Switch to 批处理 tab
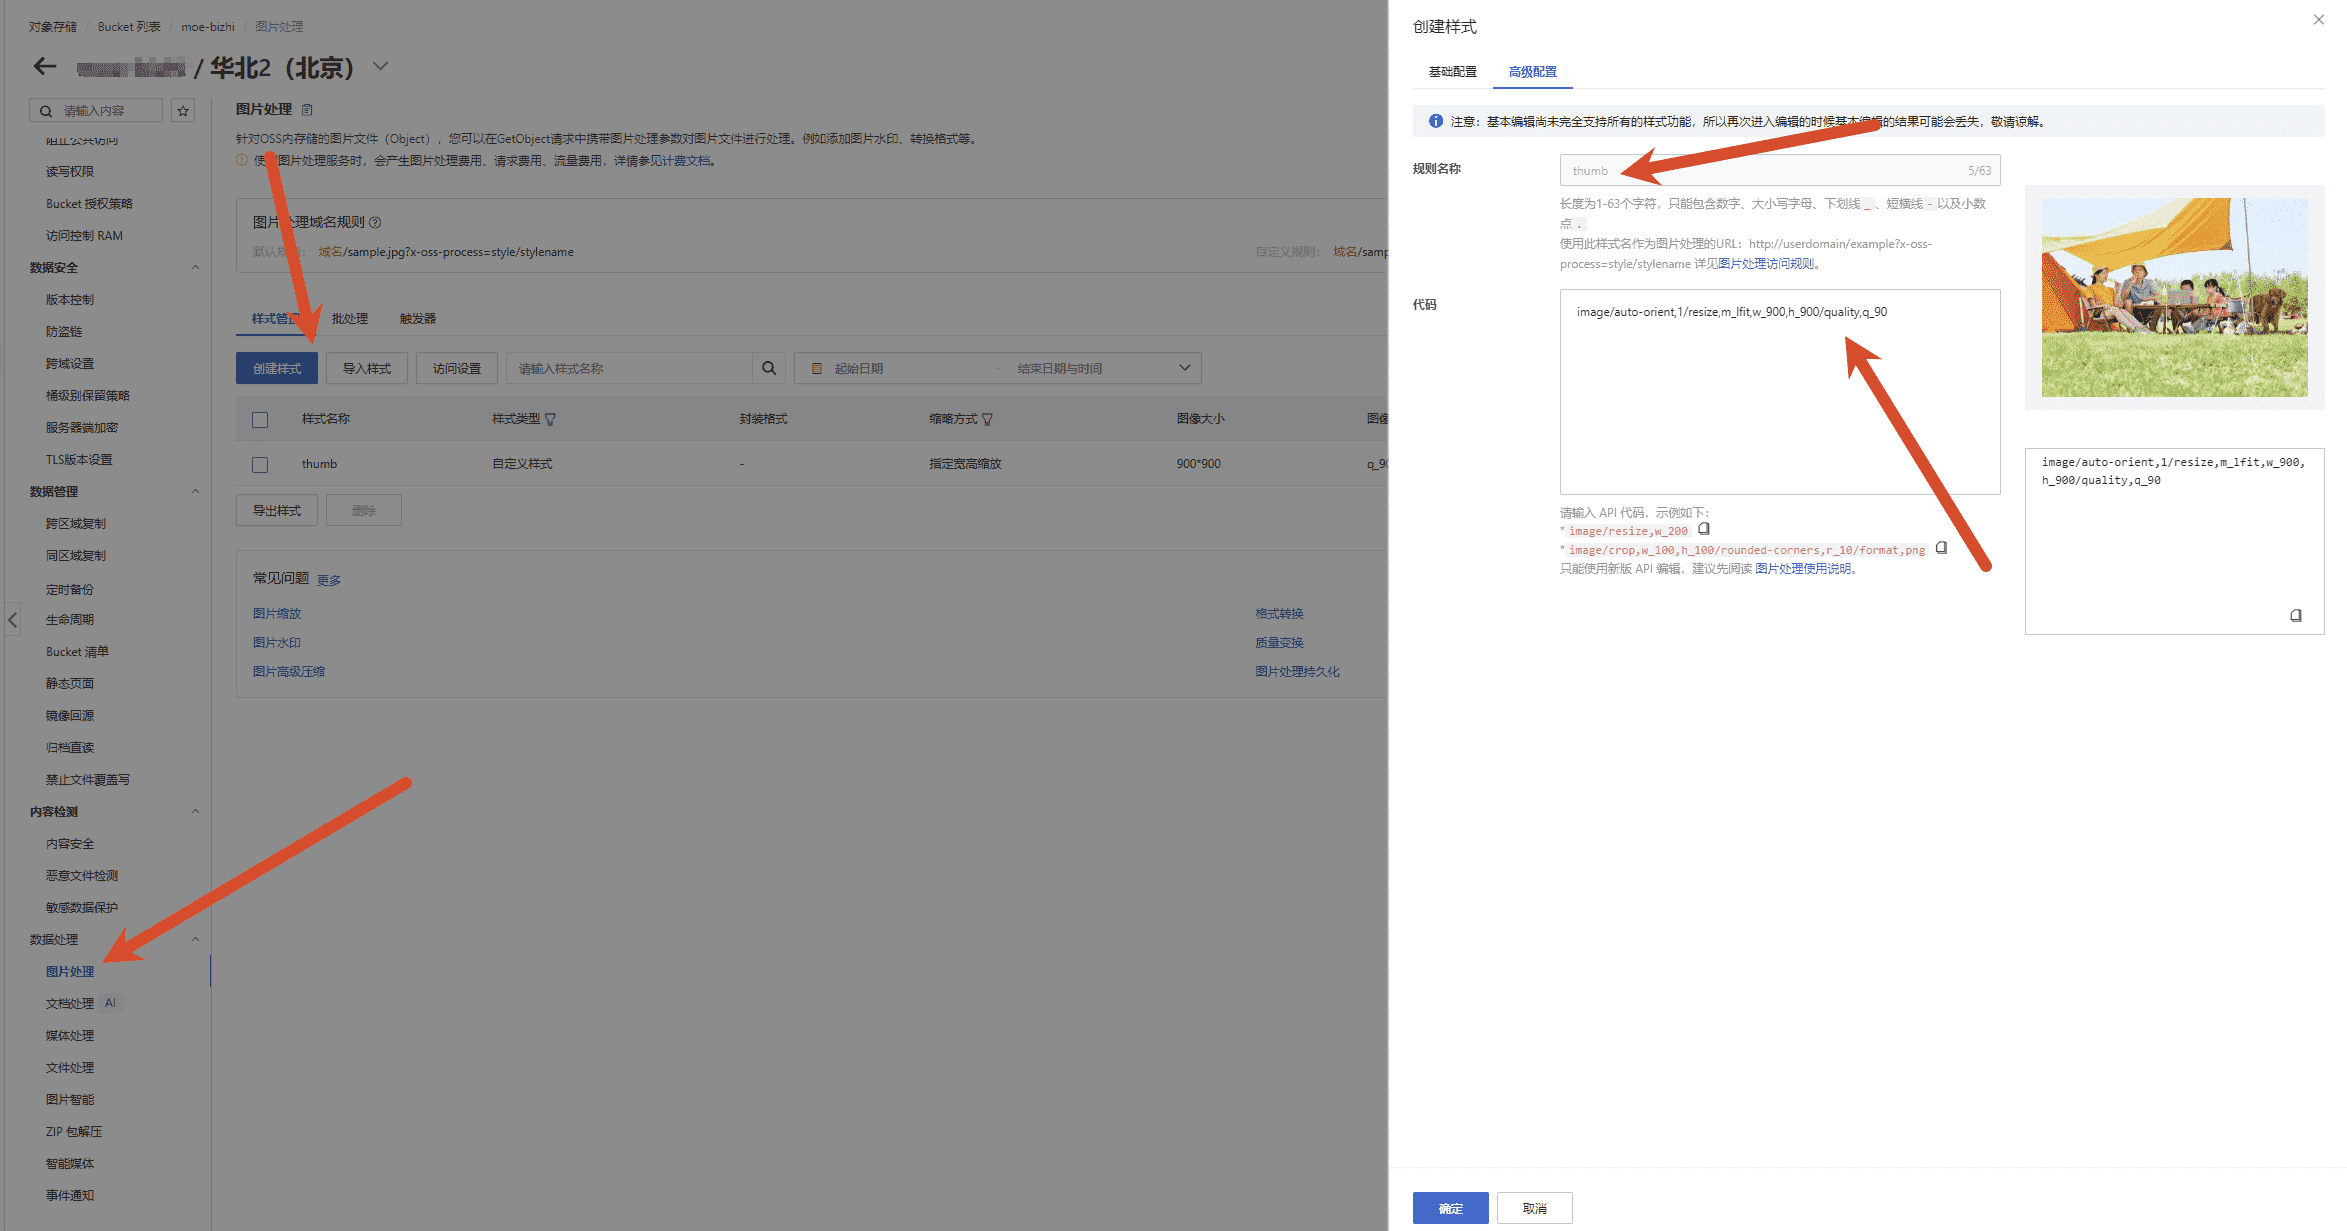This screenshot has width=2347, height=1231. tap(349, 319)
